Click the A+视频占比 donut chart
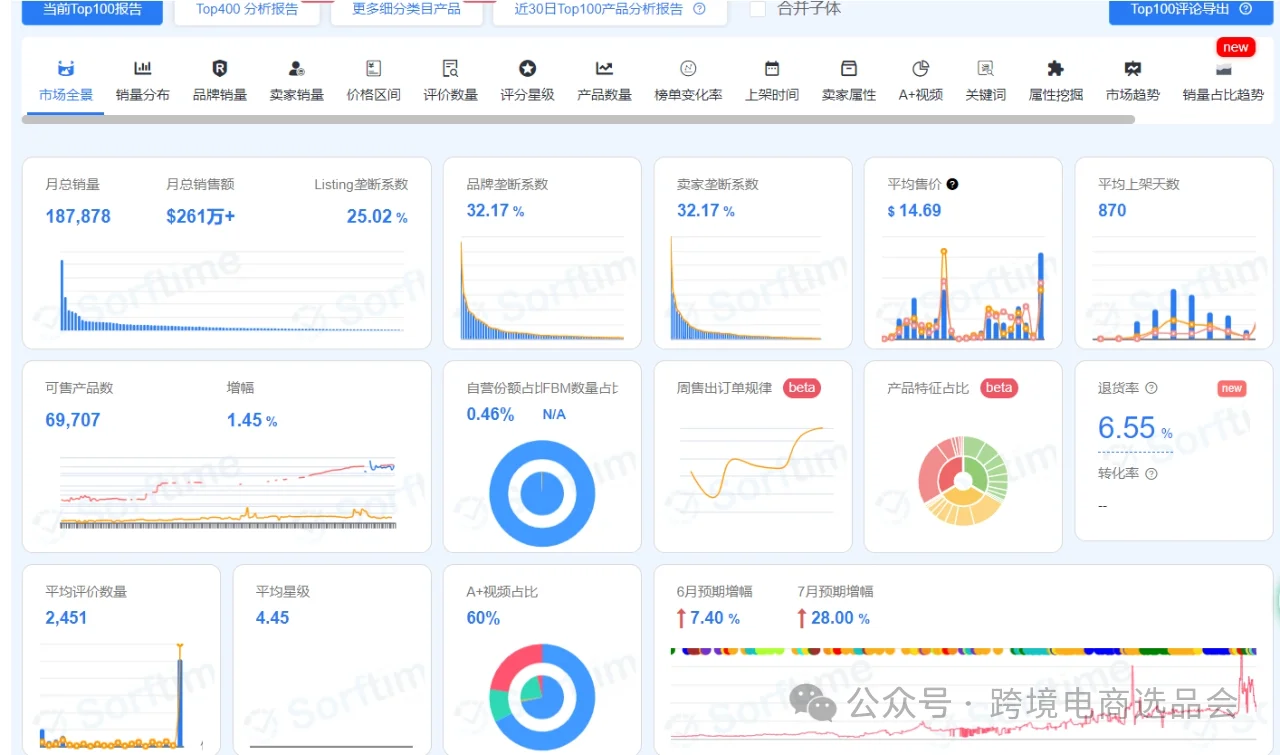This screenshot has height=755, width=1280. [542, 697]
